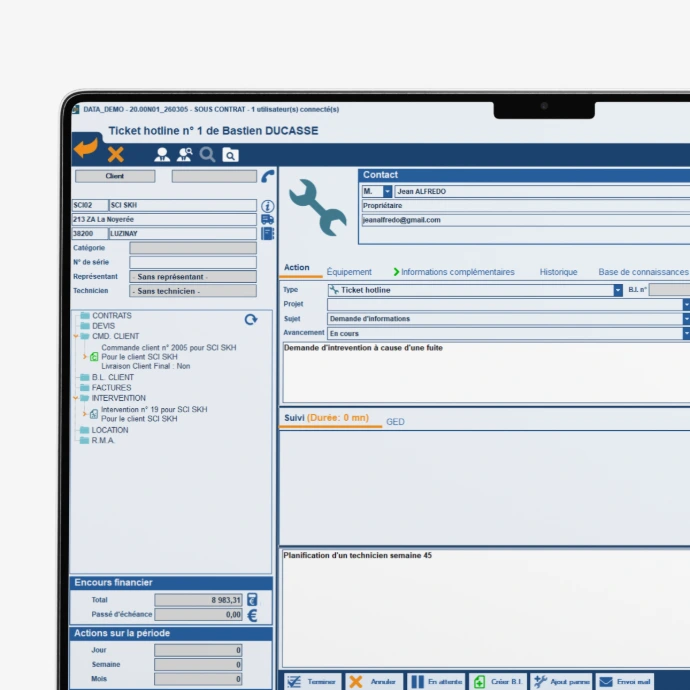Click the address field 213 ZA La Noyerée
Screen dimensions: 690x690
[164, 219]
